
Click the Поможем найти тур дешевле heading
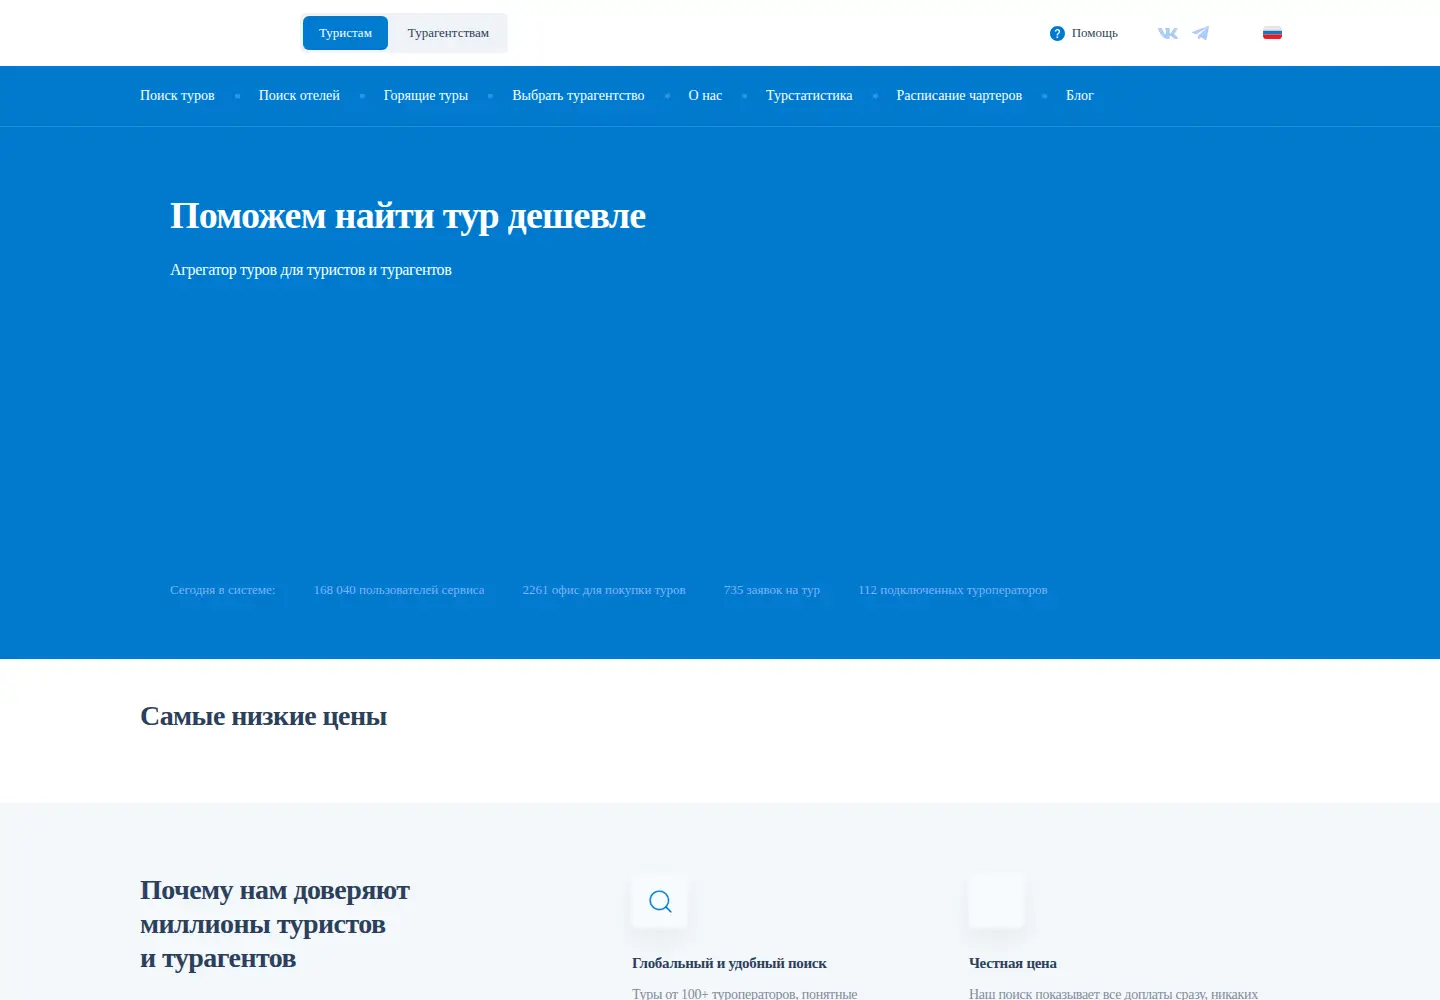[x=408, y=216]
